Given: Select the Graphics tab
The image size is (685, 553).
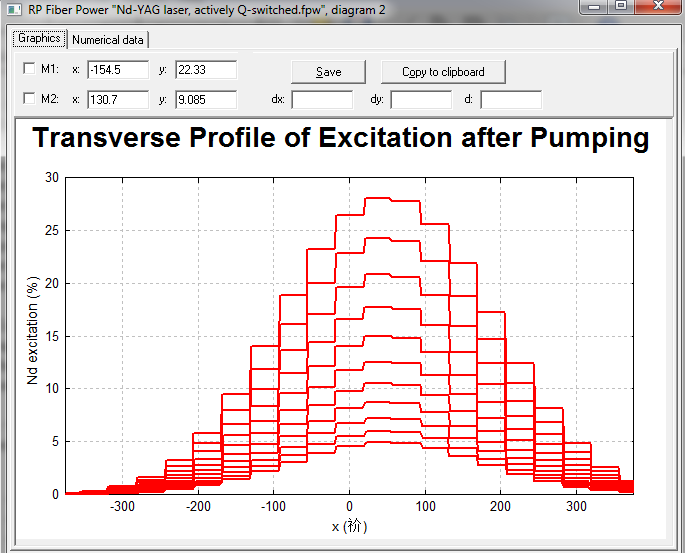Looking at the screenshot, I should pos(39,38).
